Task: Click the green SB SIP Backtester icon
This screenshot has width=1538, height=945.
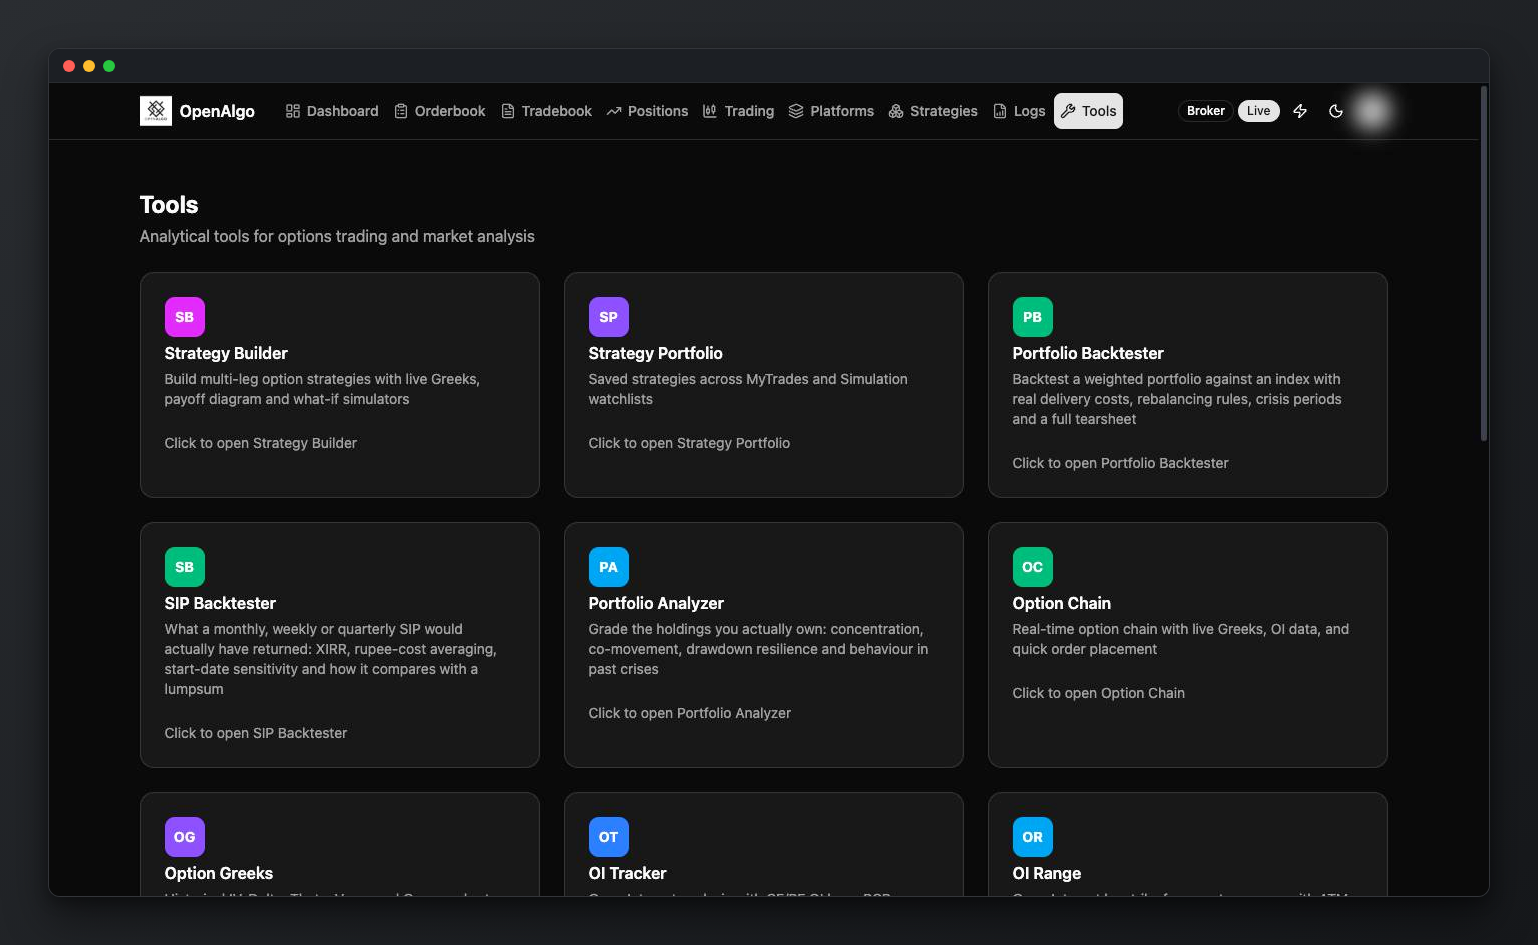Action: point(185,567)
